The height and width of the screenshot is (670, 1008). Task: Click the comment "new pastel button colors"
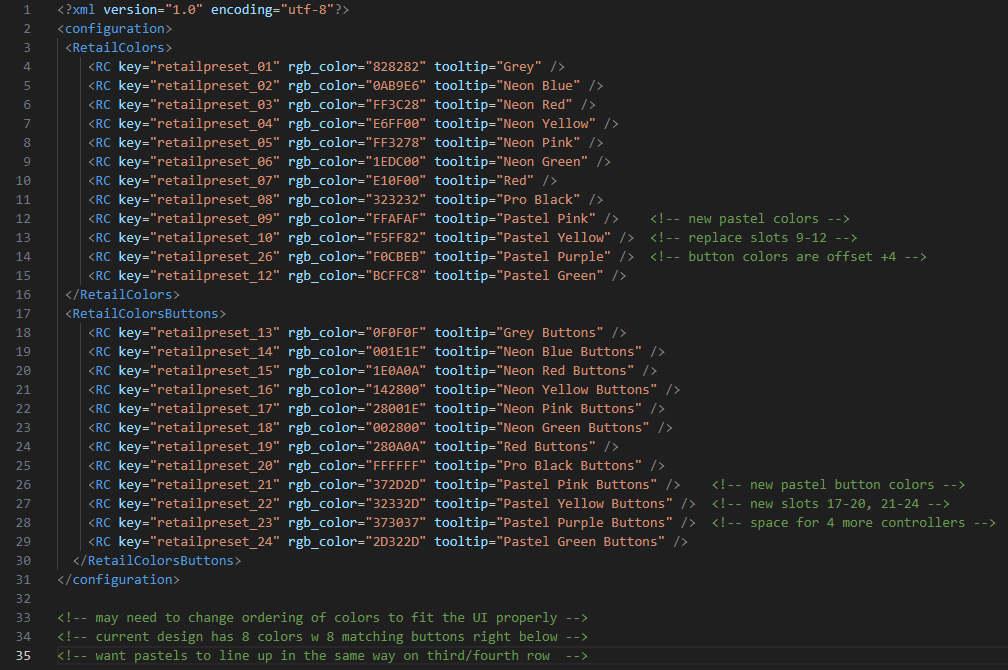pyautogui.click(x=838, y=485)
